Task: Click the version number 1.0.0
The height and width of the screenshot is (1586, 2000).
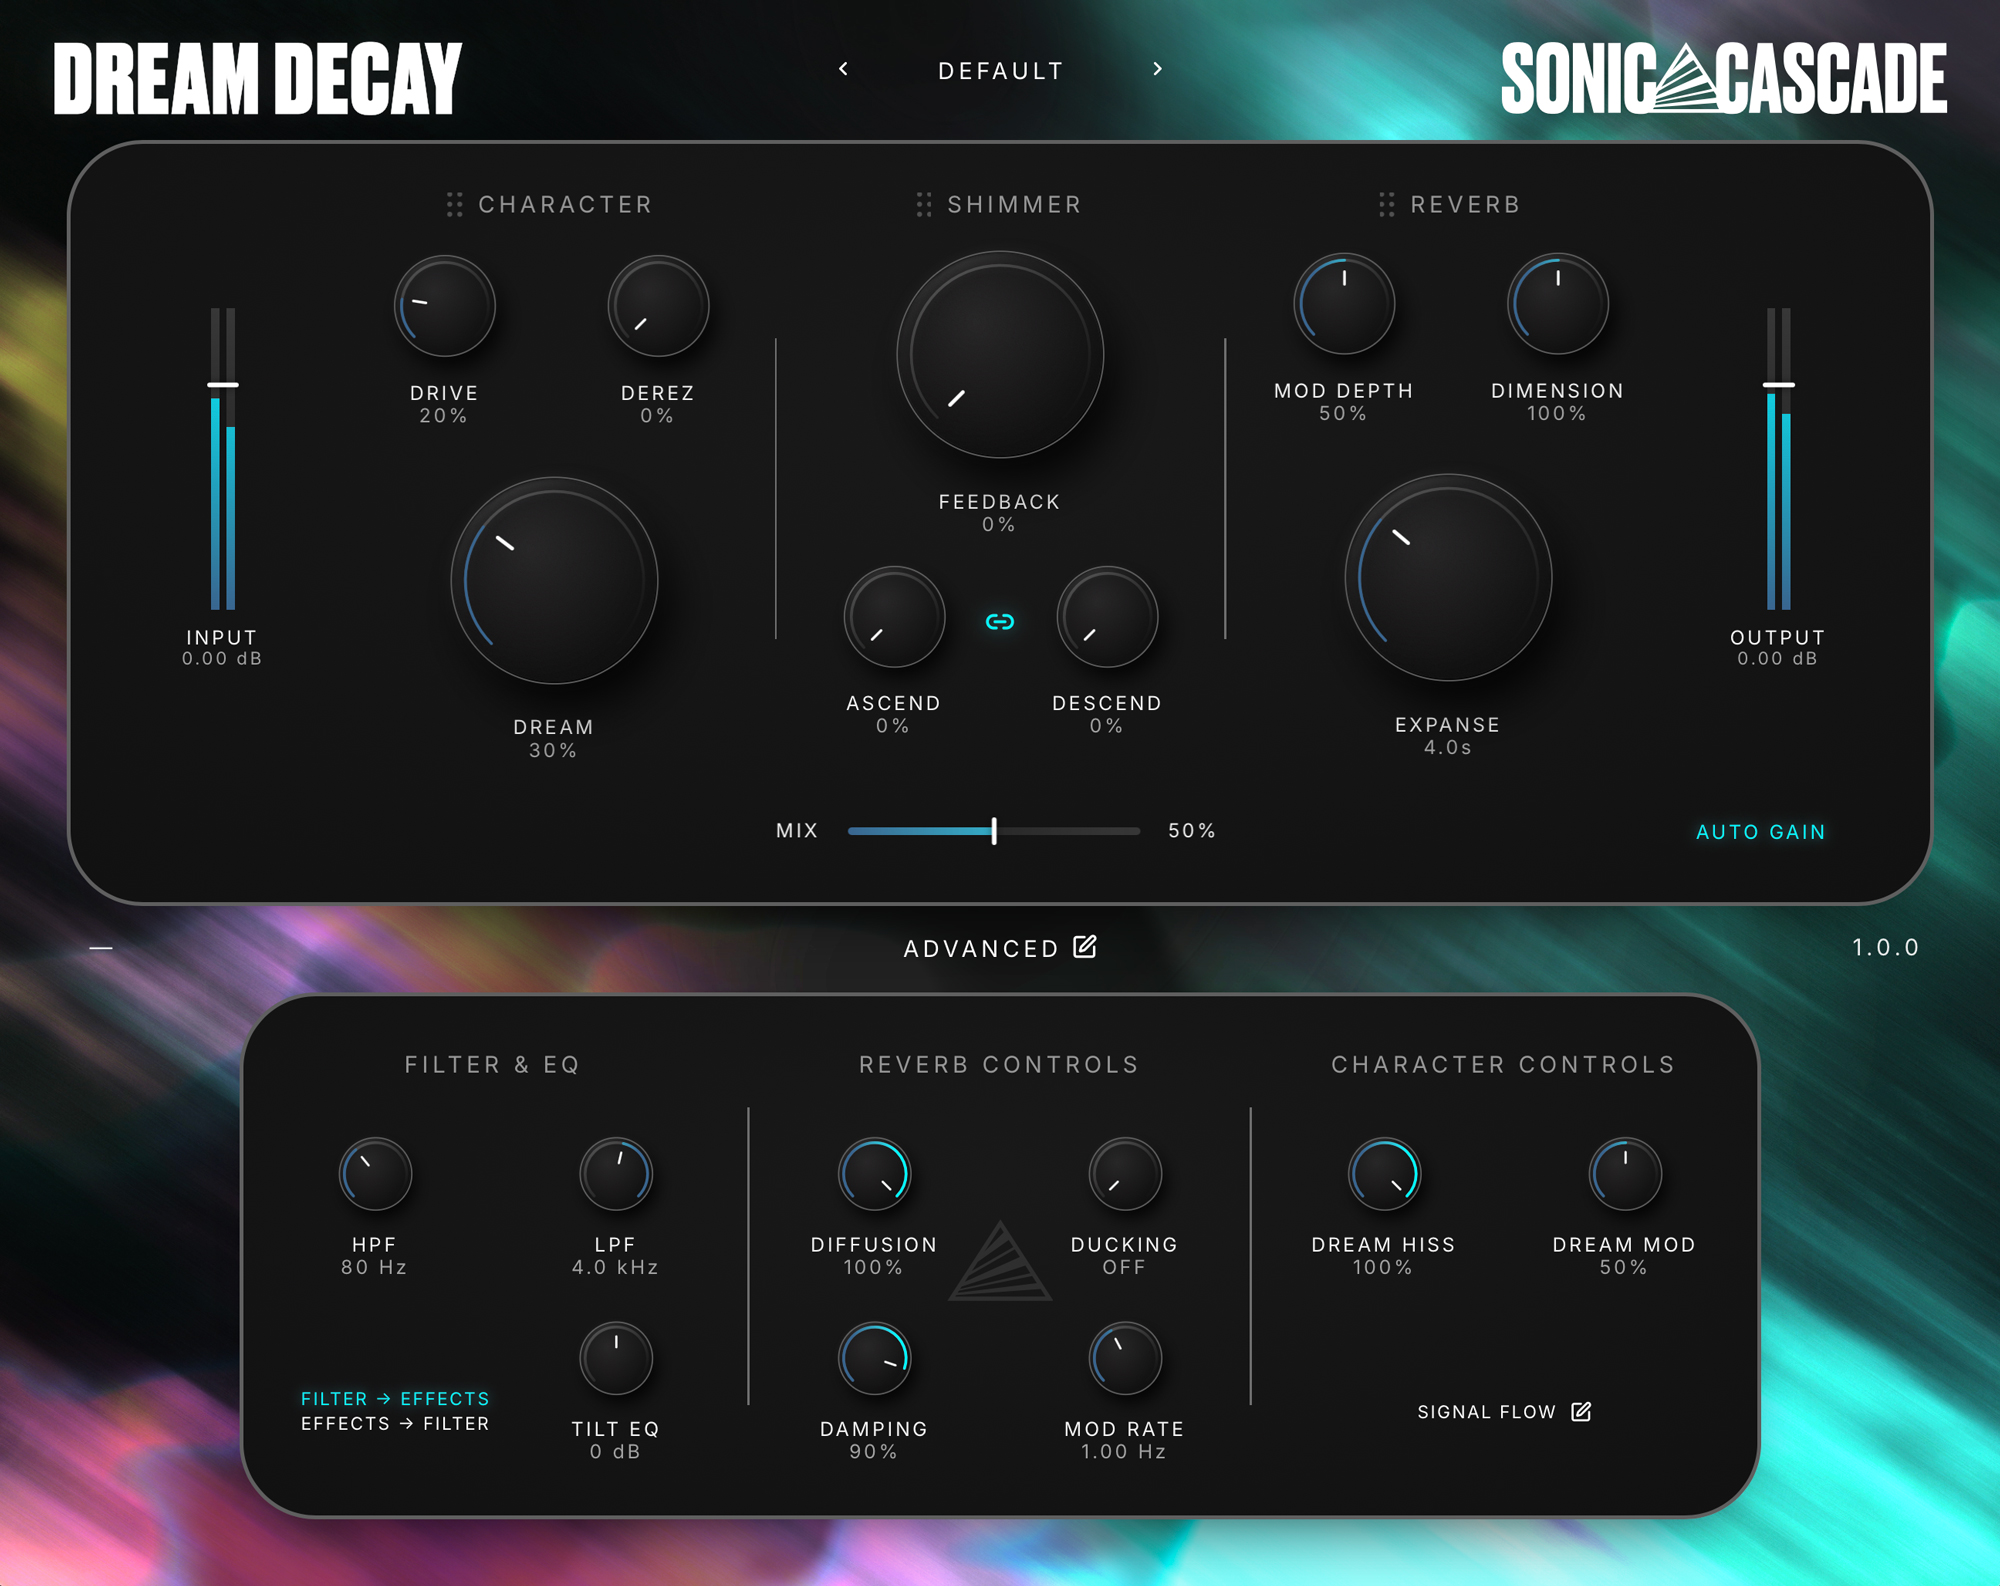Action: pos(1885,947)
